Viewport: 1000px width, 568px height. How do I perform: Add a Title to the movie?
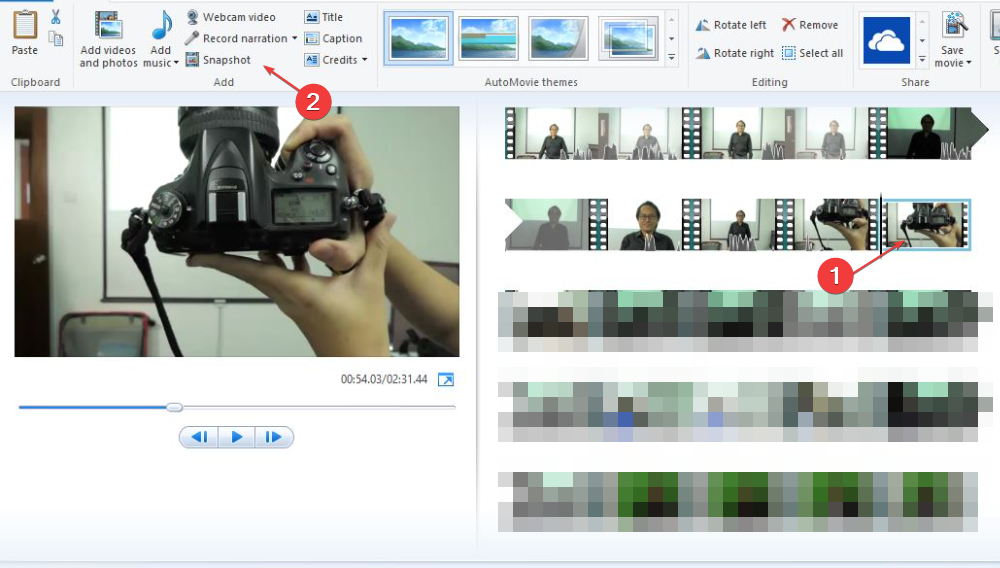(324, 17)
